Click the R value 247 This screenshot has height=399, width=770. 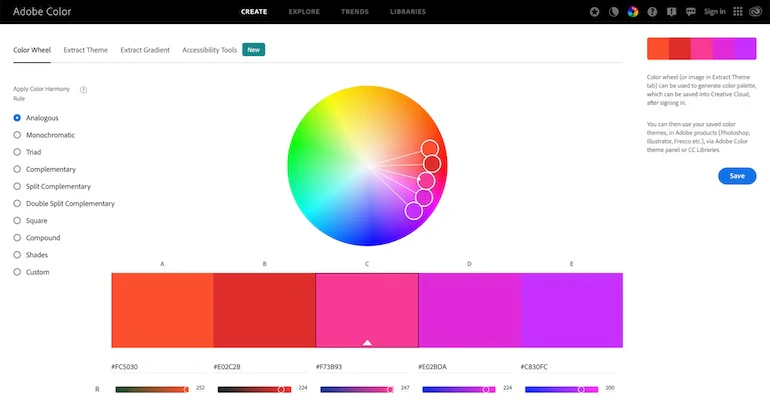pyautogui.click(x=405, y=388)
